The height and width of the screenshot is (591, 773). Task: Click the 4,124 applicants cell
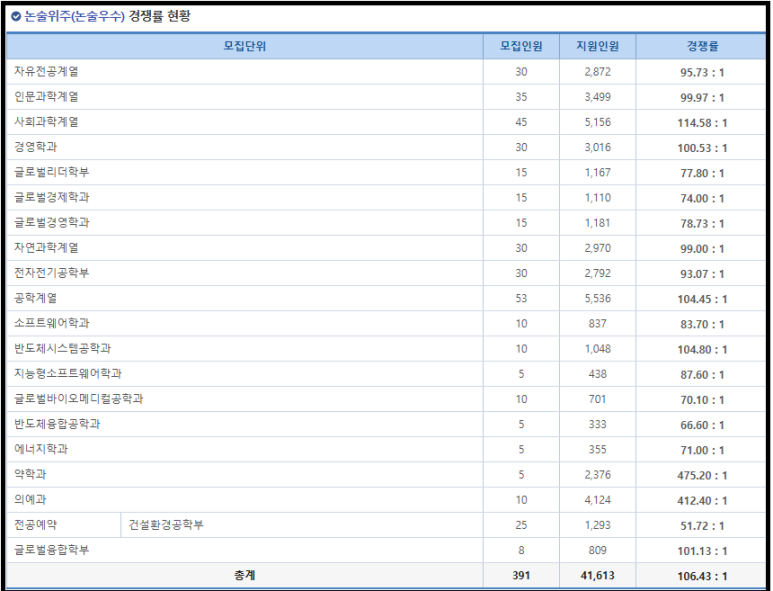[x=597, y=499]
